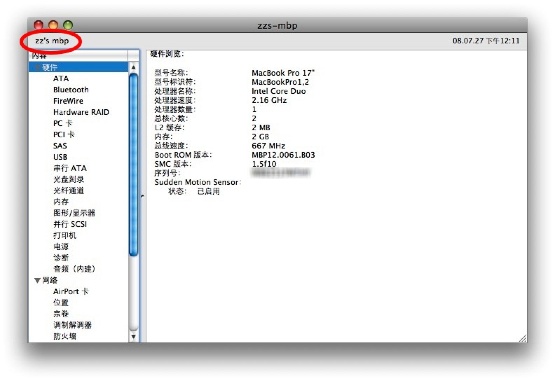Click the yellow minimize window button
This screenshot has height=381, width=555.
coord(53,25)
